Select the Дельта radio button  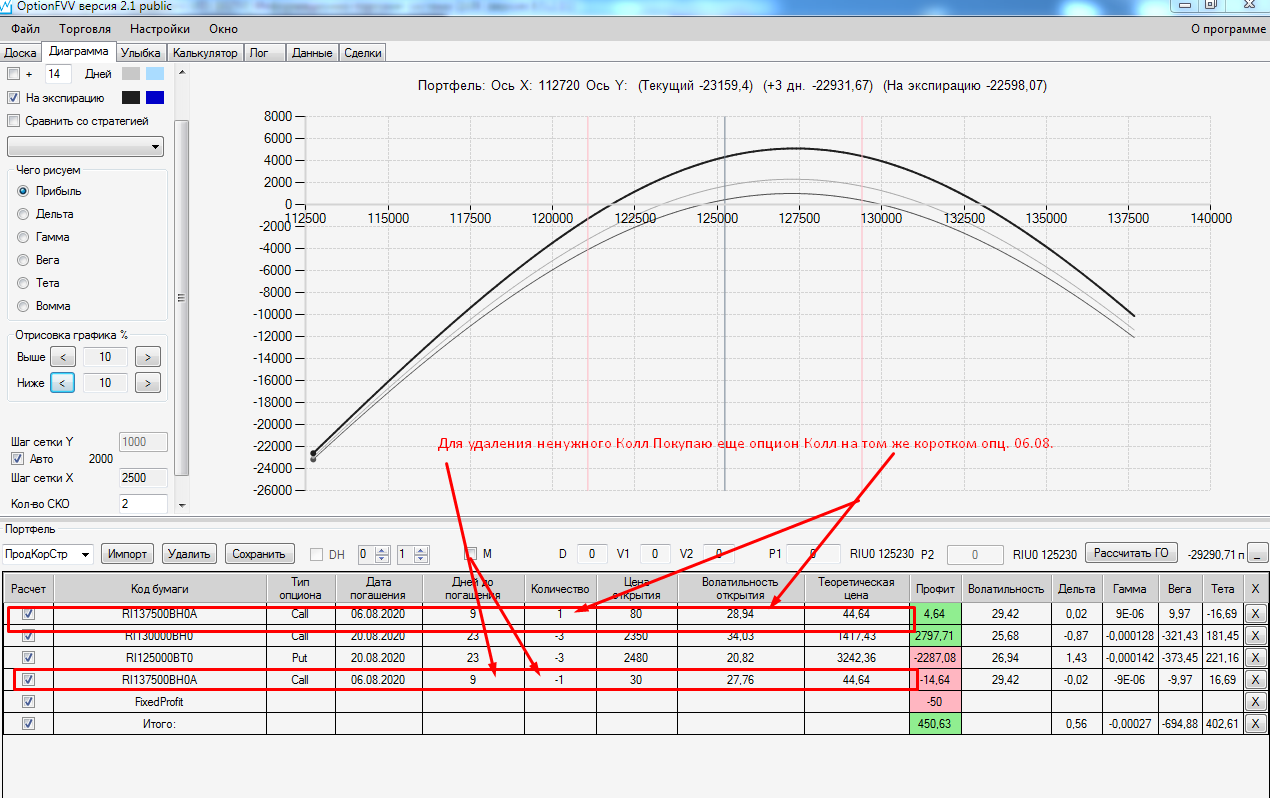24,214
